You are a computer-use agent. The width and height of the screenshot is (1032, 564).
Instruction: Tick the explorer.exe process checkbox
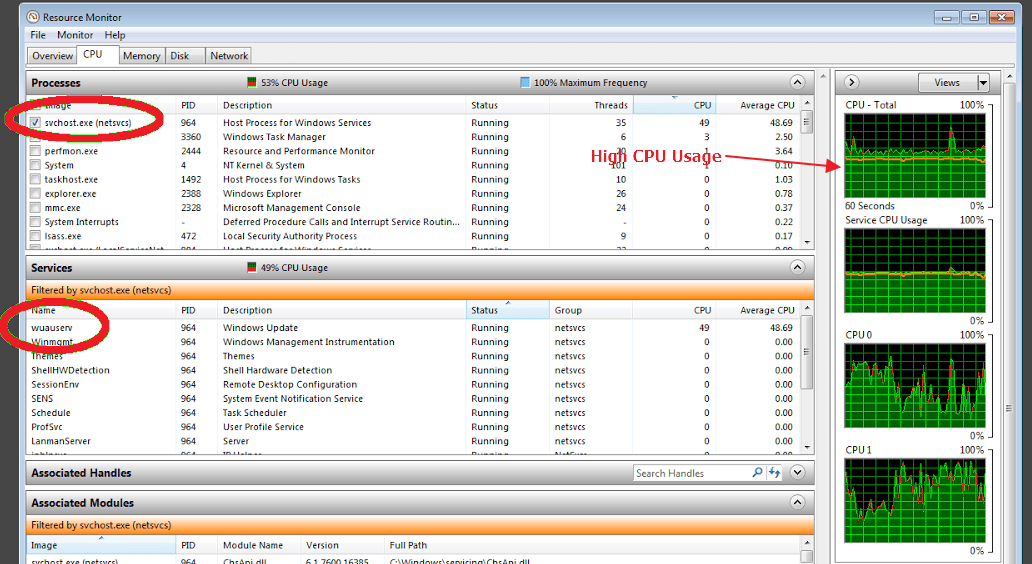point(36,194)
